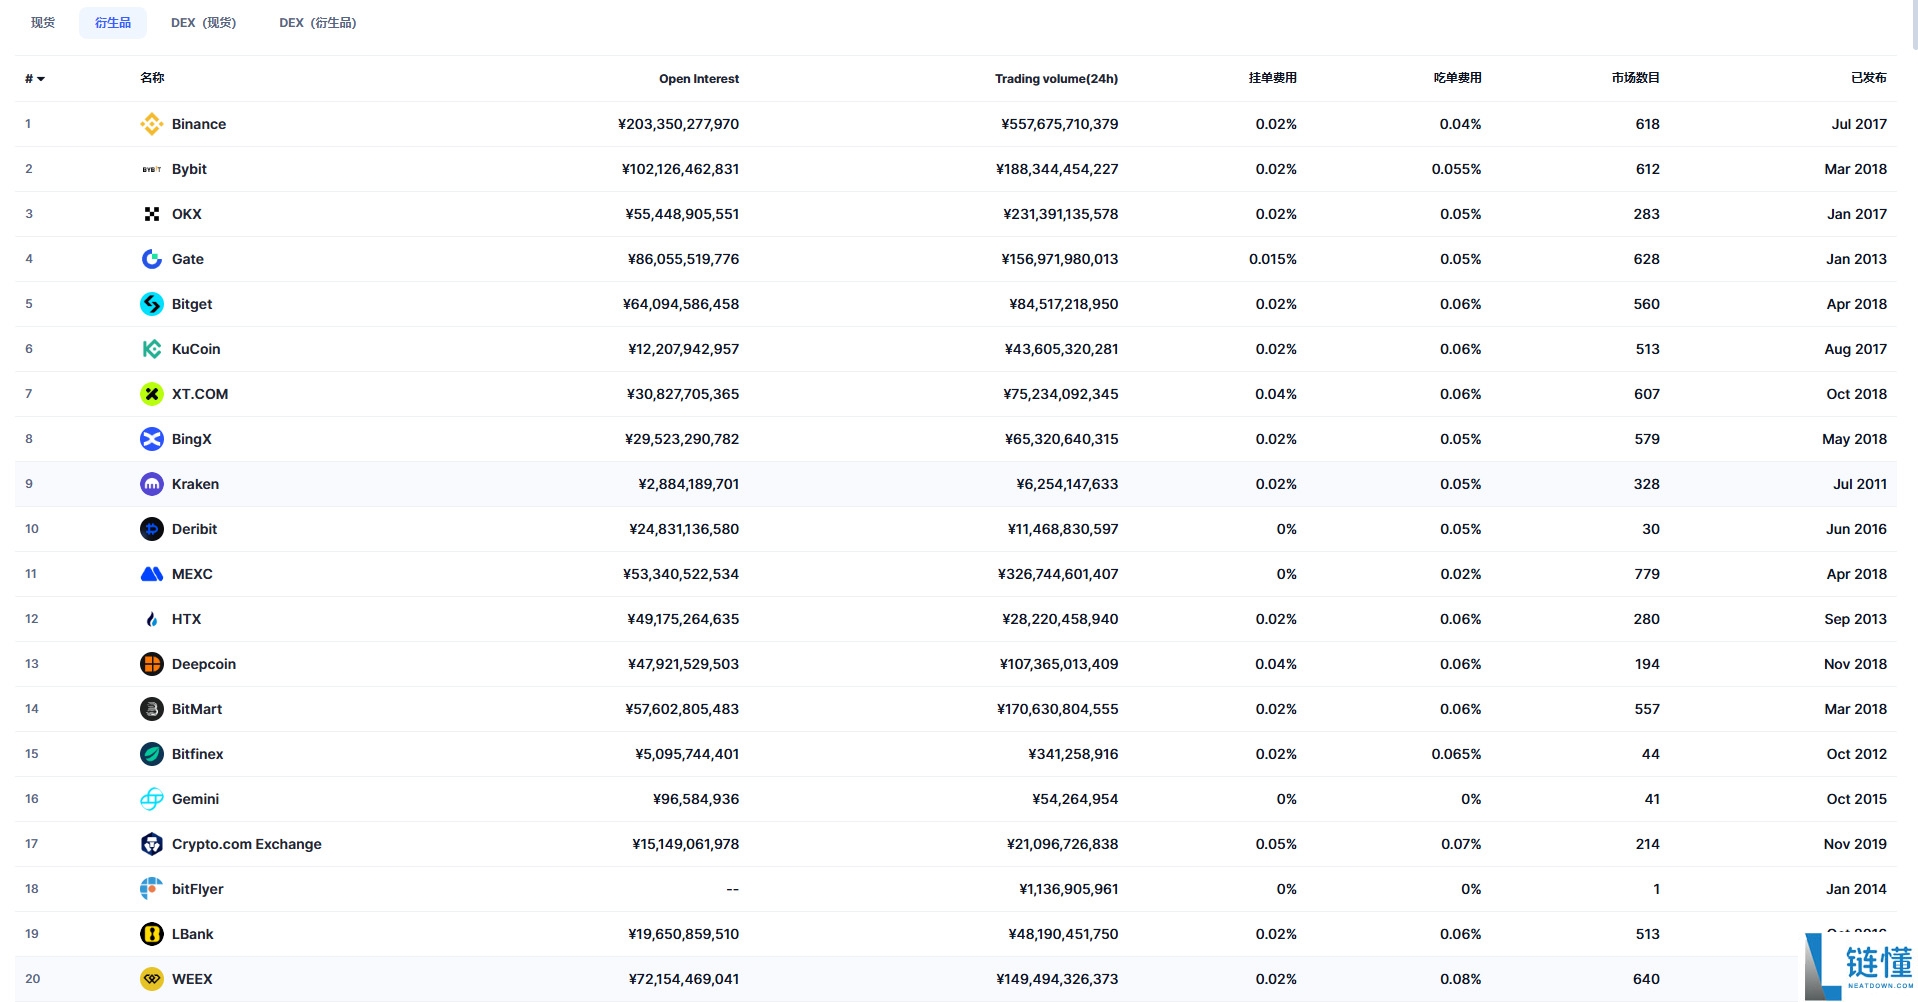
Task: Open the Crypto.com Exchange link
Action: [246, 844]
